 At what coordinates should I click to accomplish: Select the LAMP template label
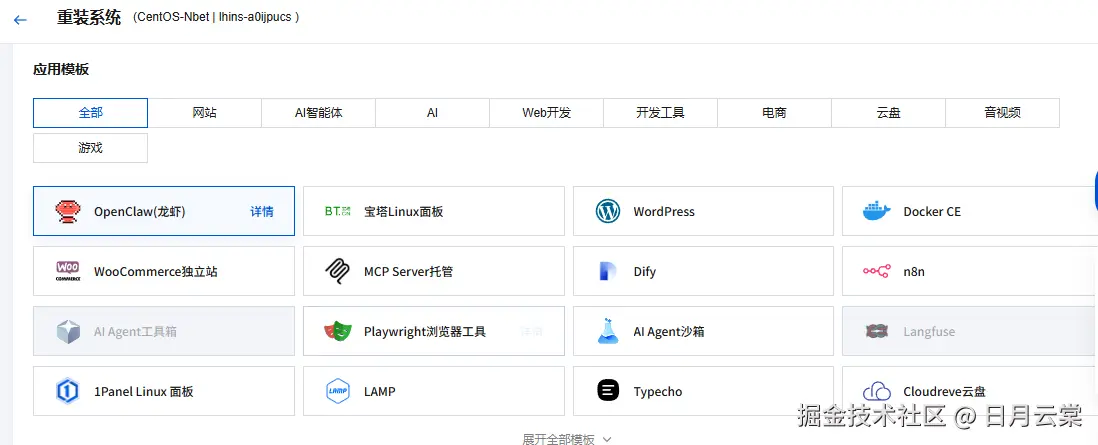coord(380,392)
